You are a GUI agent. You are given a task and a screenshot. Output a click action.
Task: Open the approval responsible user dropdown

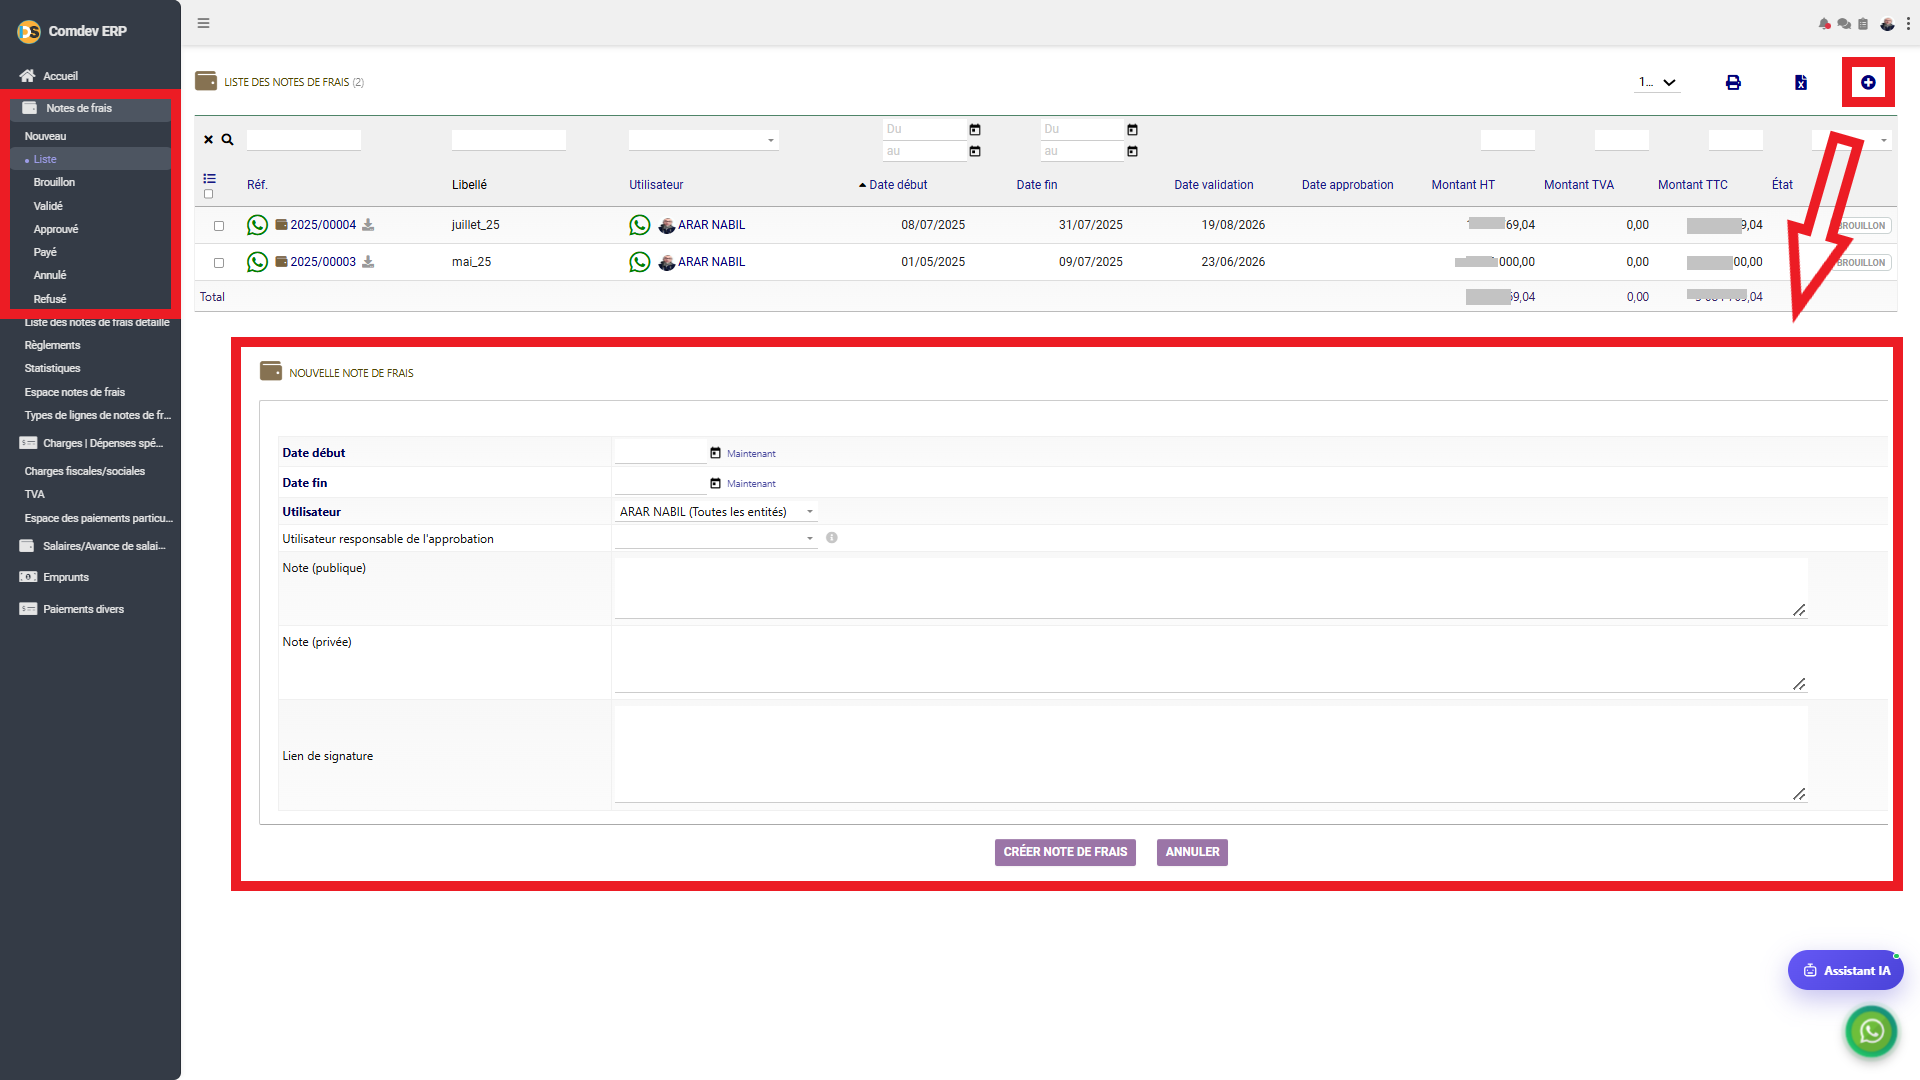(x=716, y=539)
